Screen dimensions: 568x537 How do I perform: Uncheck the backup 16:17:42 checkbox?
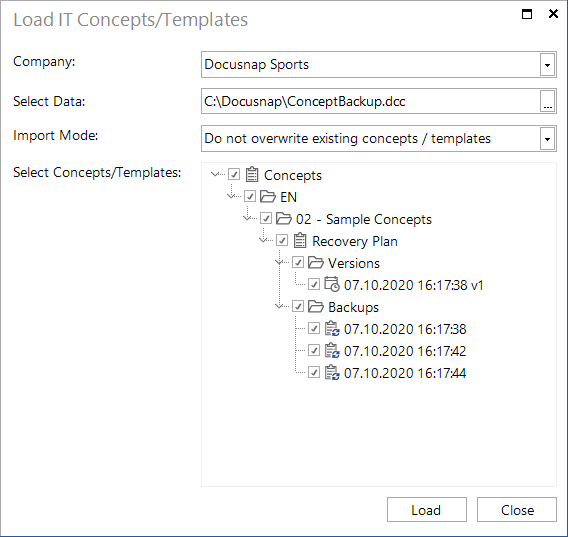click(x=314, y=350)
